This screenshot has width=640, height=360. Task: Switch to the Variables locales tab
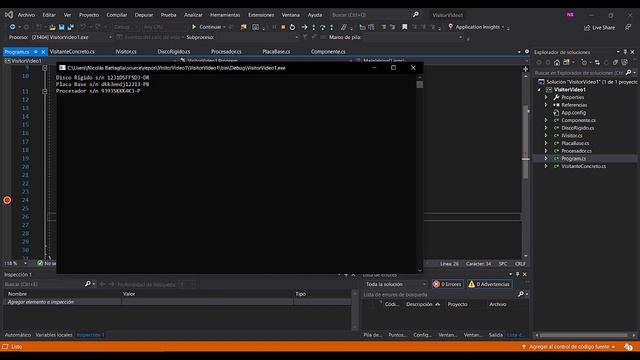tap(53, 335)
